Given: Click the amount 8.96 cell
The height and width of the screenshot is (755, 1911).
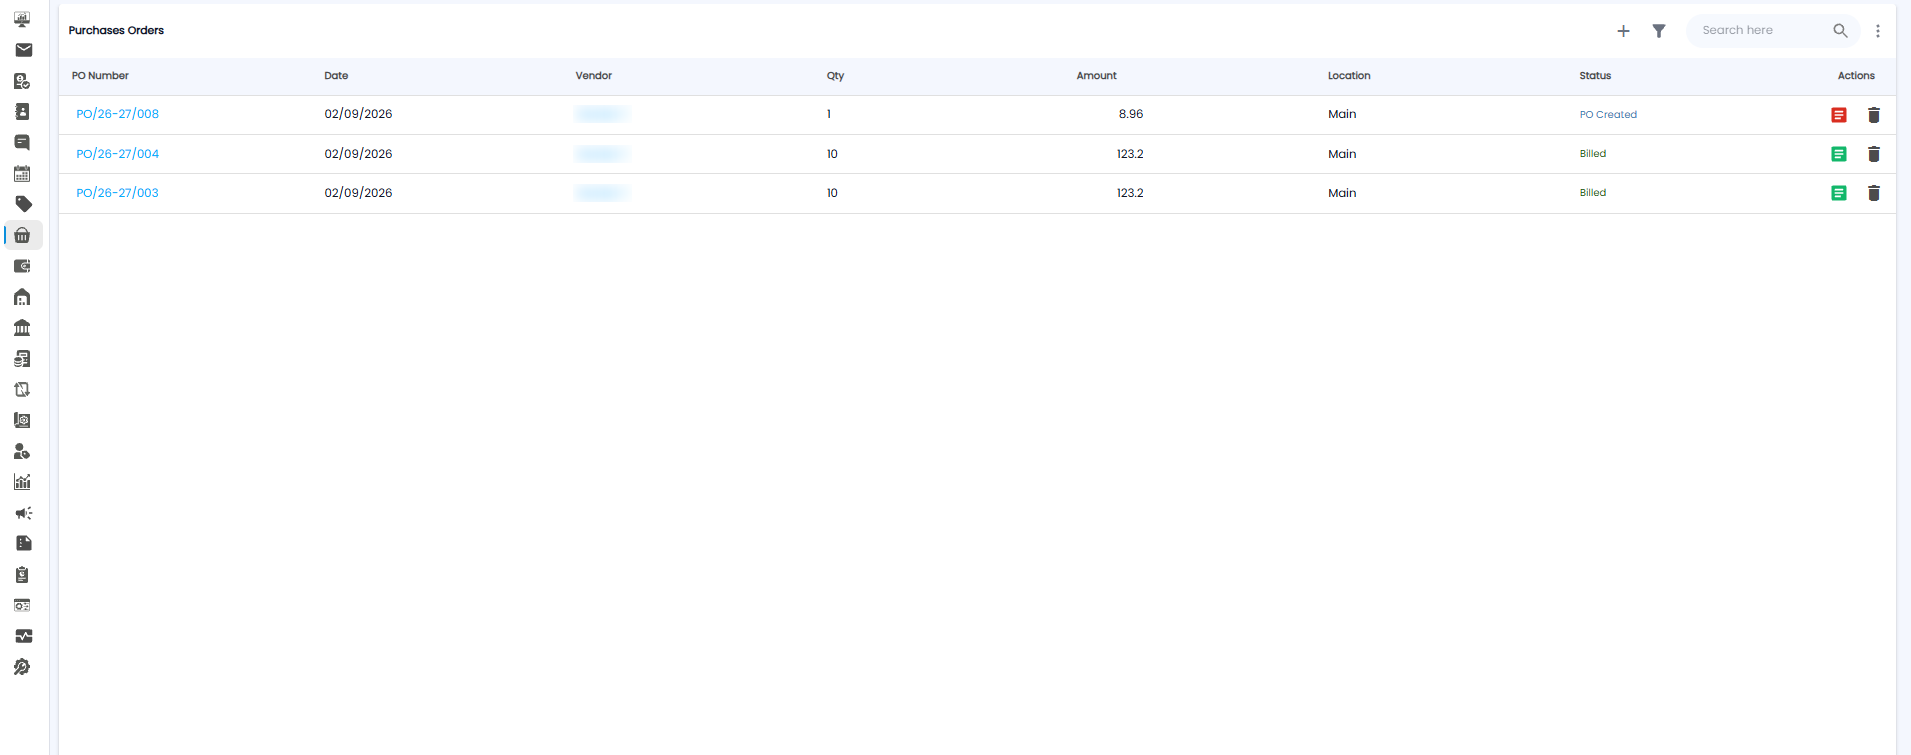Looking at the screenshot, I should pyautogui.click(x=1131, y=114).
